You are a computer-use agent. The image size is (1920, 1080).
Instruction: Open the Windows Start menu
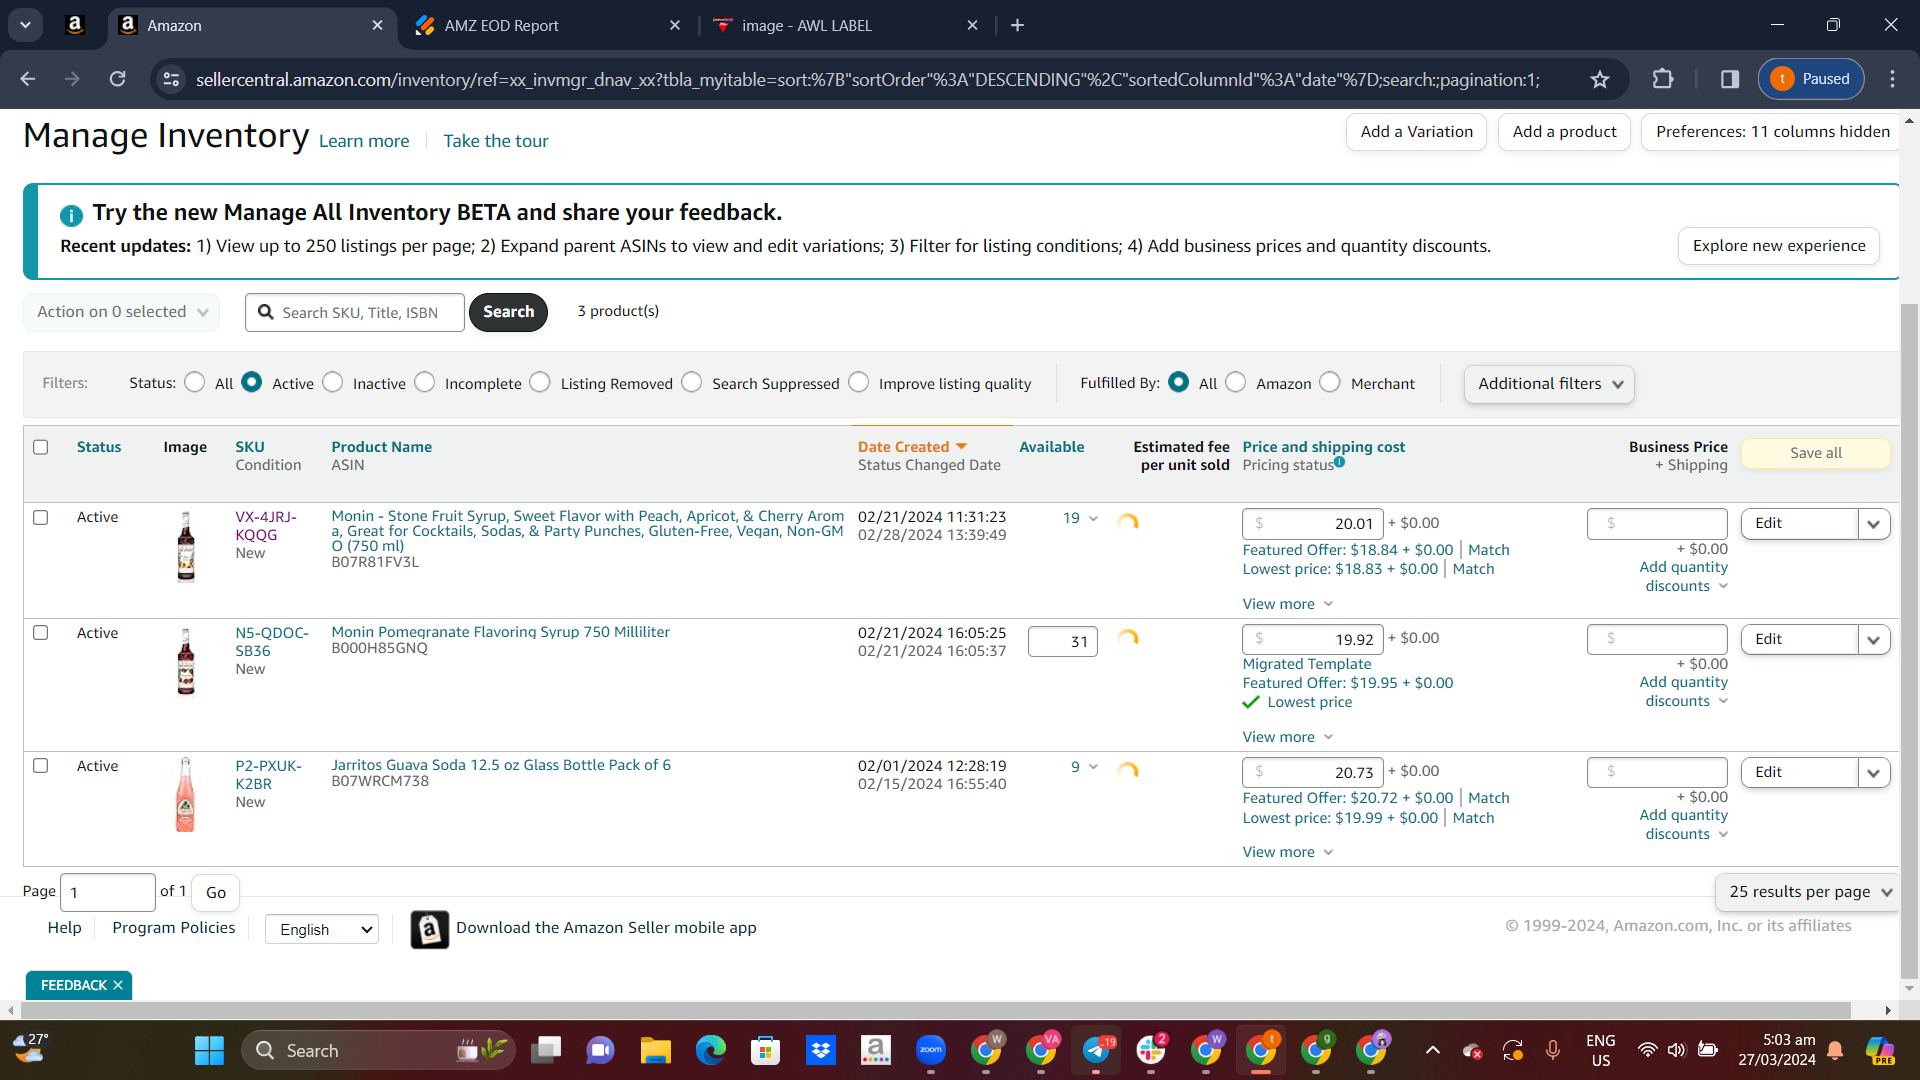[209, 1050]
